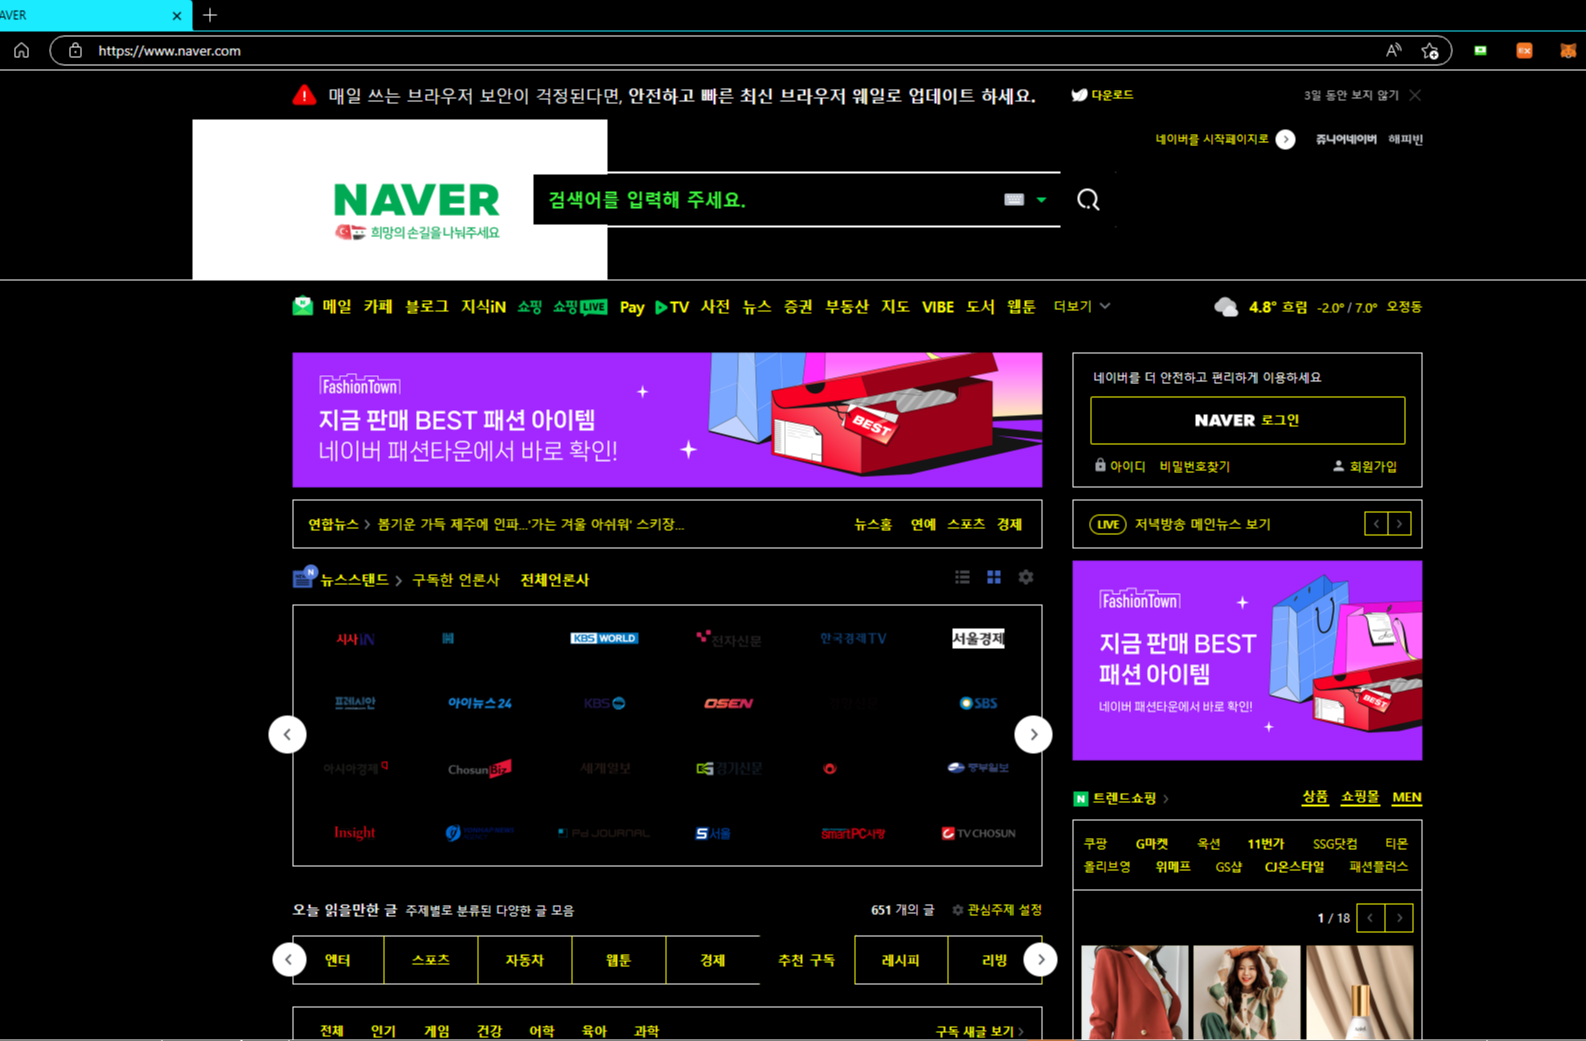1586x1041 pixels.
Task: Open 스포츠 news link
Action: pos(966,524)
